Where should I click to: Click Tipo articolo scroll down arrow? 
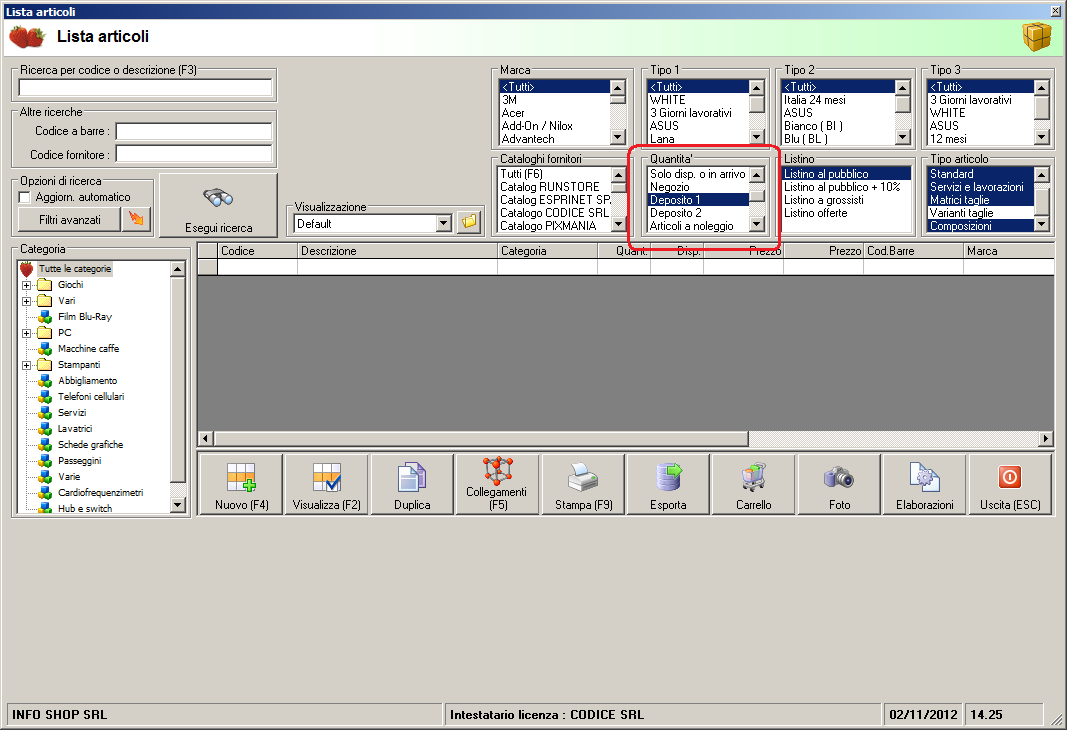1041,224
